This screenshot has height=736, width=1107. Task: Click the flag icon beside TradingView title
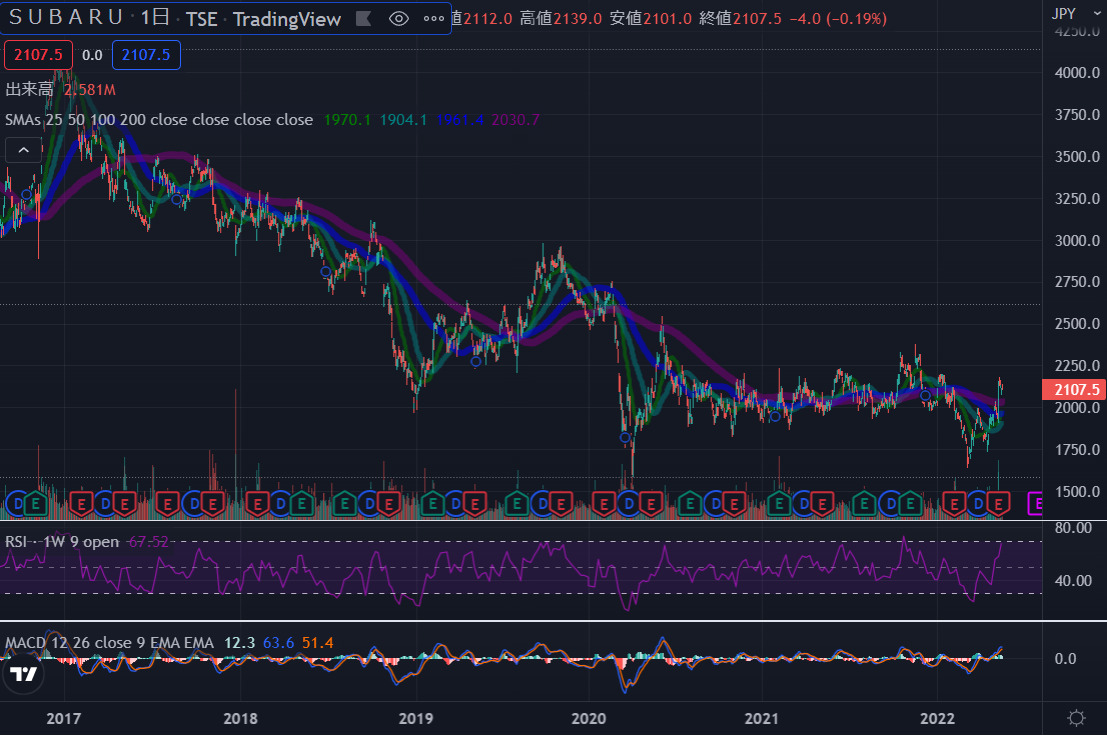[x=364, y=18]
